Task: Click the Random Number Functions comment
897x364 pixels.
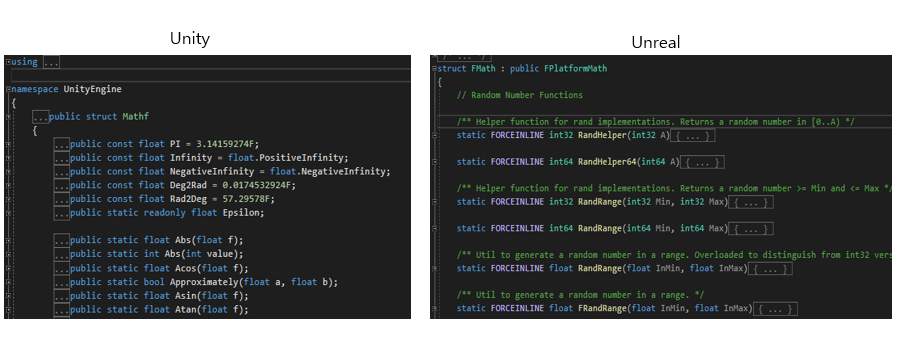Action: tap(519, 95)
